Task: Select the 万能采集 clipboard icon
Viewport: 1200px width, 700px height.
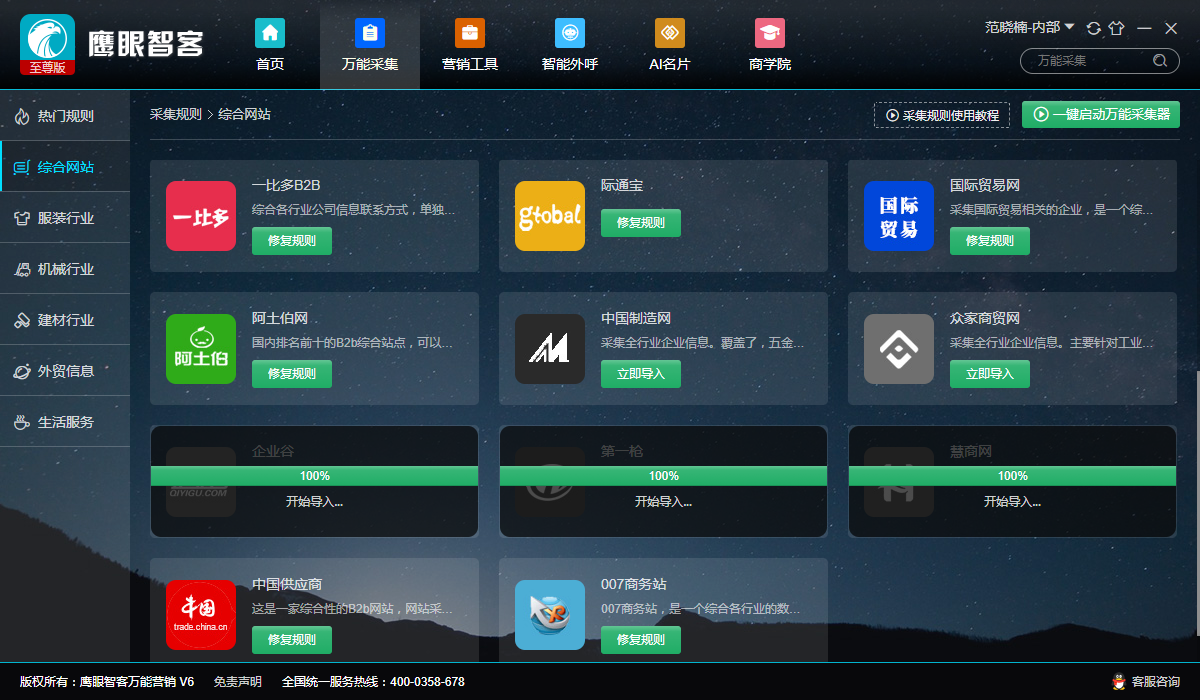Action: coord(370,33)
